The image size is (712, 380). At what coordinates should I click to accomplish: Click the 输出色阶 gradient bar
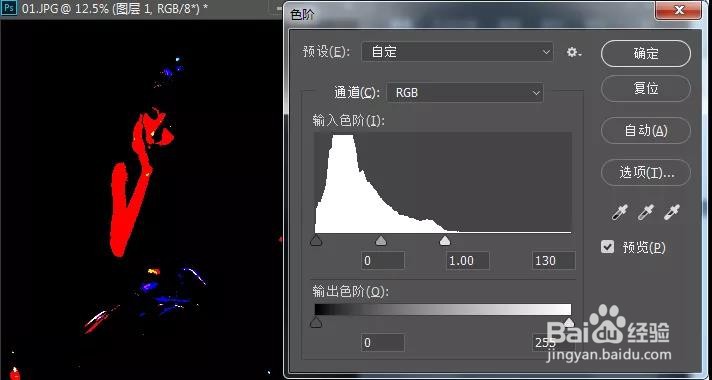tap(443, 310)
